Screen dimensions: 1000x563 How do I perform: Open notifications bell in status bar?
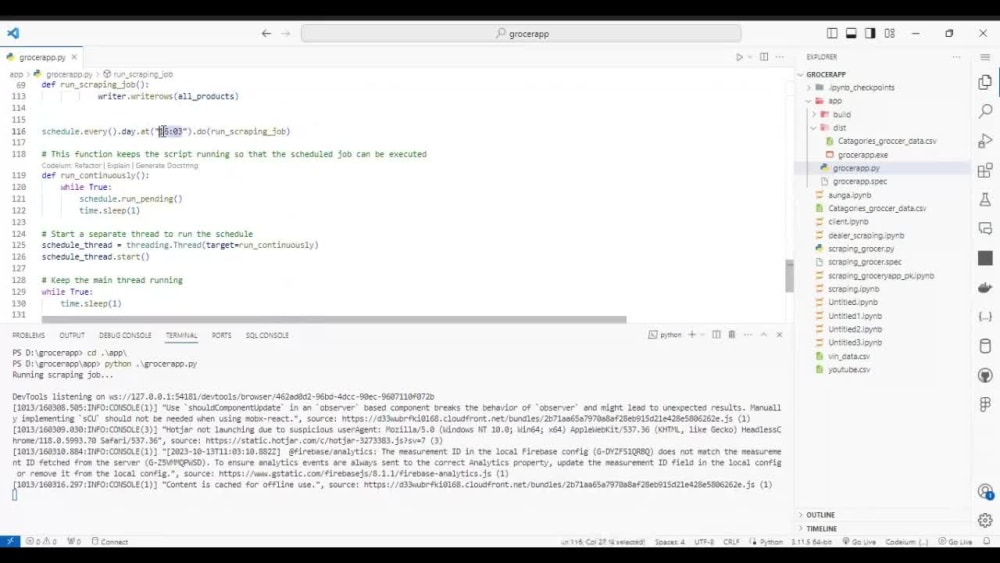pyautogui.click(x=987, y=541)
